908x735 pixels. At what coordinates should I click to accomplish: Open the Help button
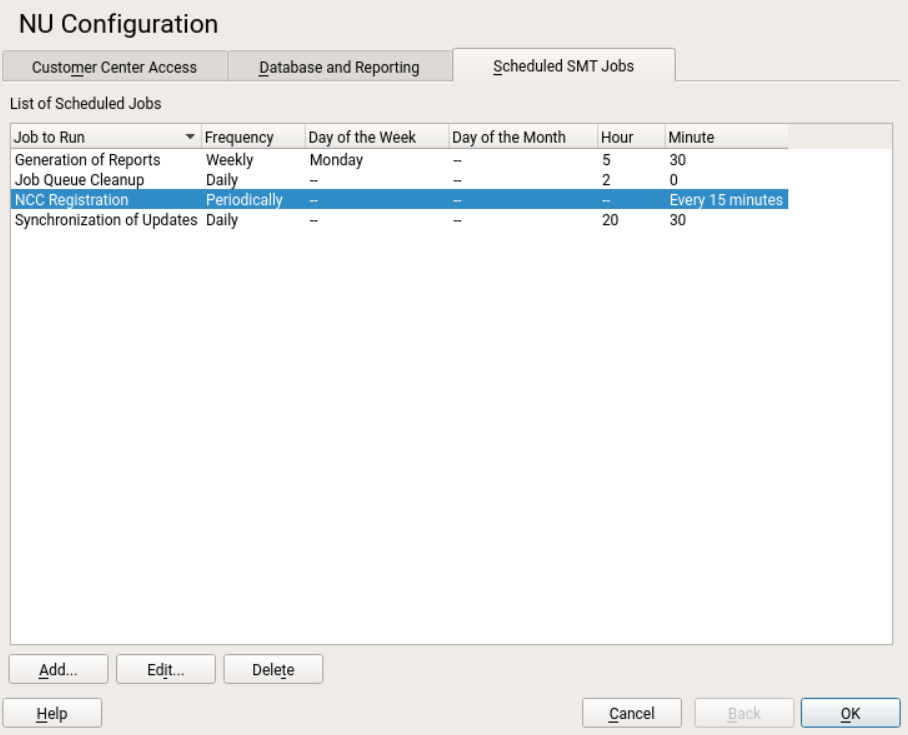point(52,713)
